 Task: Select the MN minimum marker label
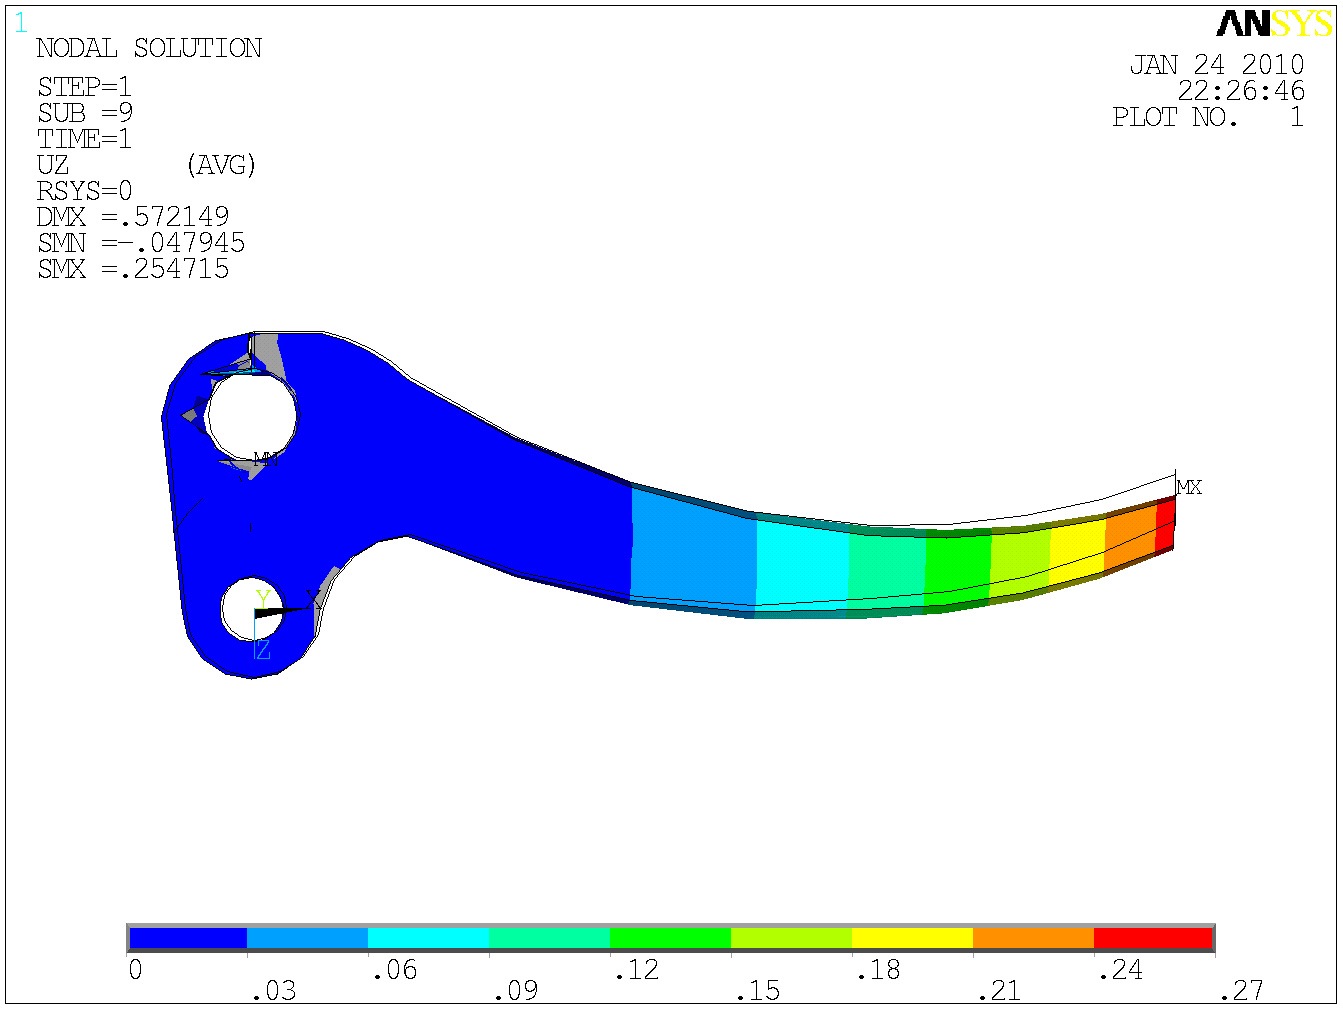pyautogui.click(x=266, y=459)
